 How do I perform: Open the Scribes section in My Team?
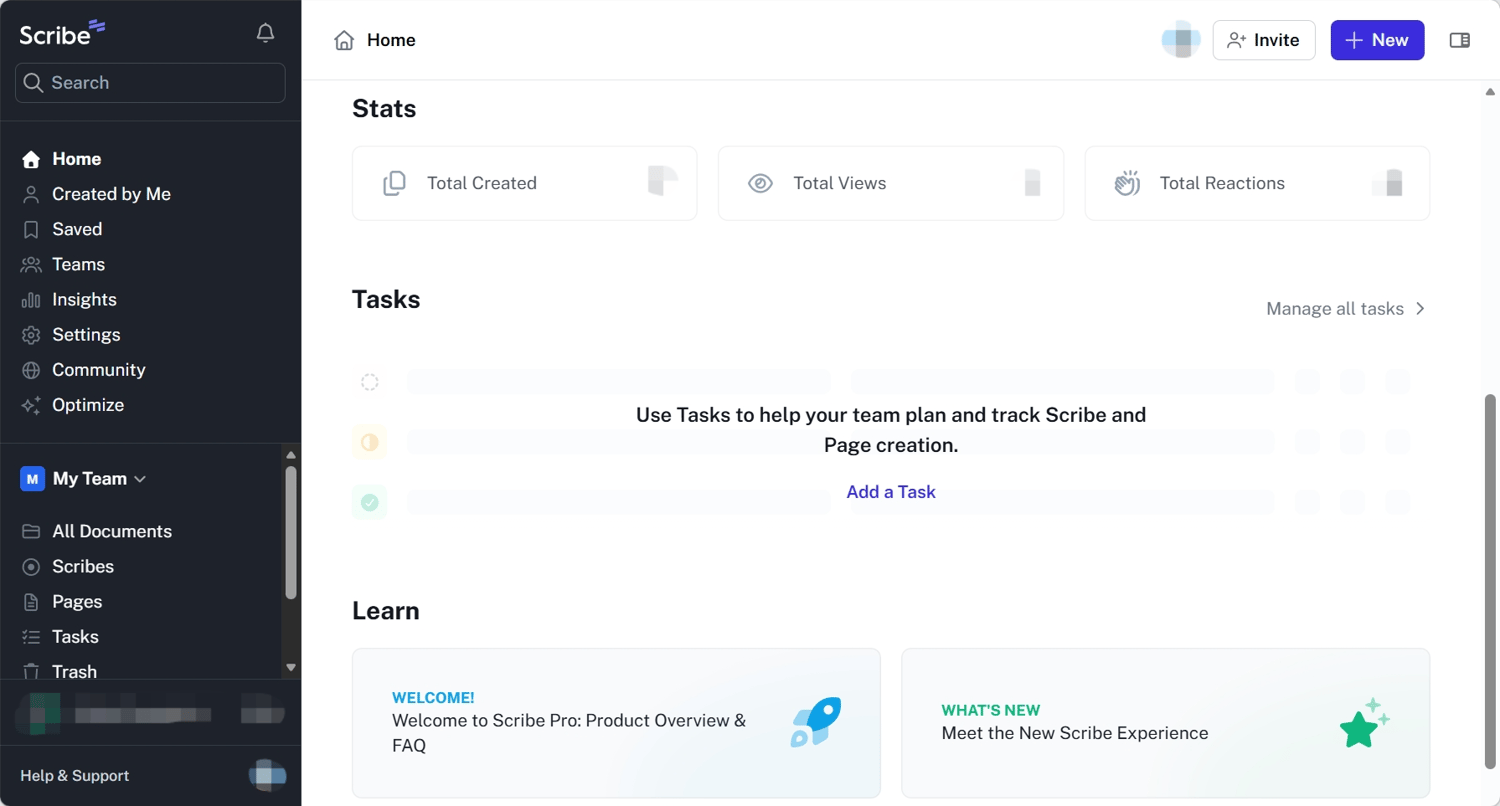coord(80,566)
